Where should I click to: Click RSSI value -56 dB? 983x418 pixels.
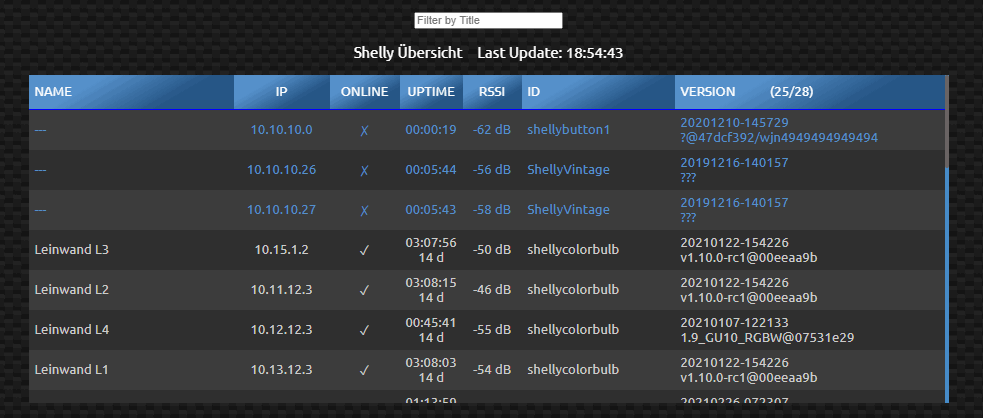(x=492, y=170)
